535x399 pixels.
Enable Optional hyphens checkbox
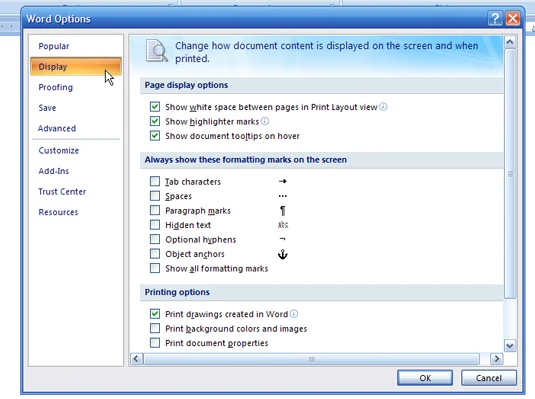pos(155,239)
